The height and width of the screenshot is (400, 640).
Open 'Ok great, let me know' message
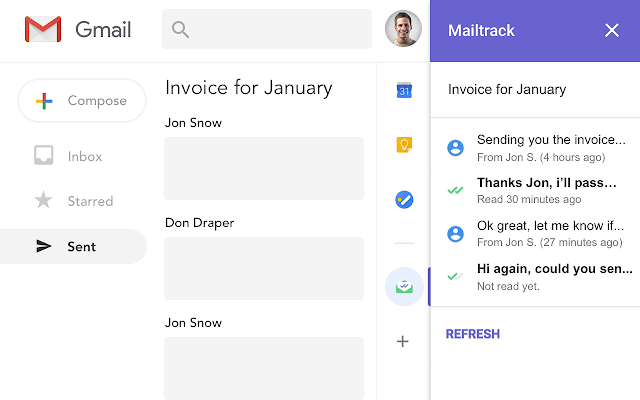[x=552, y=233]
